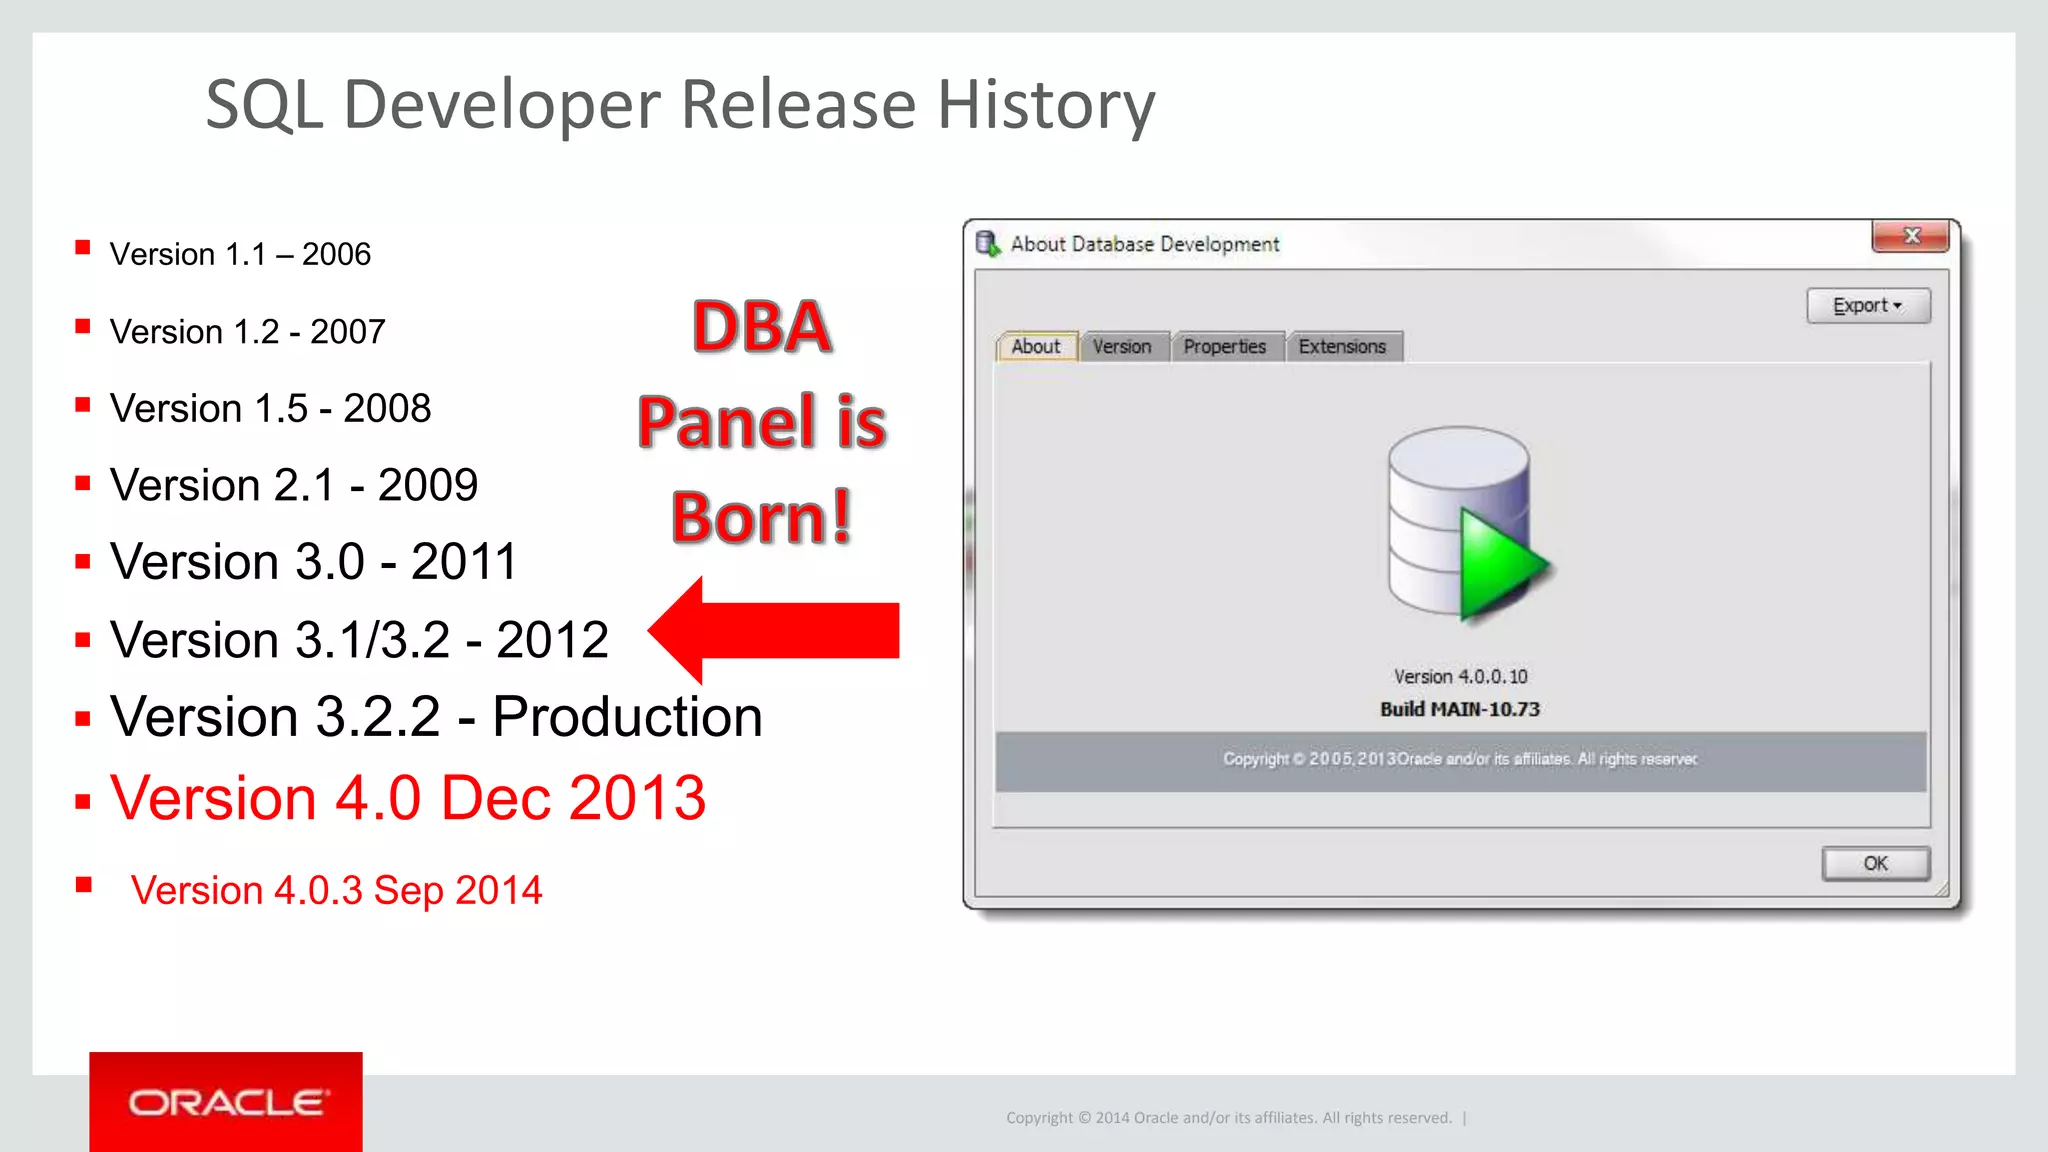The width and height of the screenshot is (2048, 1152).
Task: Click the About dialog title bar icon
Action: [x=988, y=244]
